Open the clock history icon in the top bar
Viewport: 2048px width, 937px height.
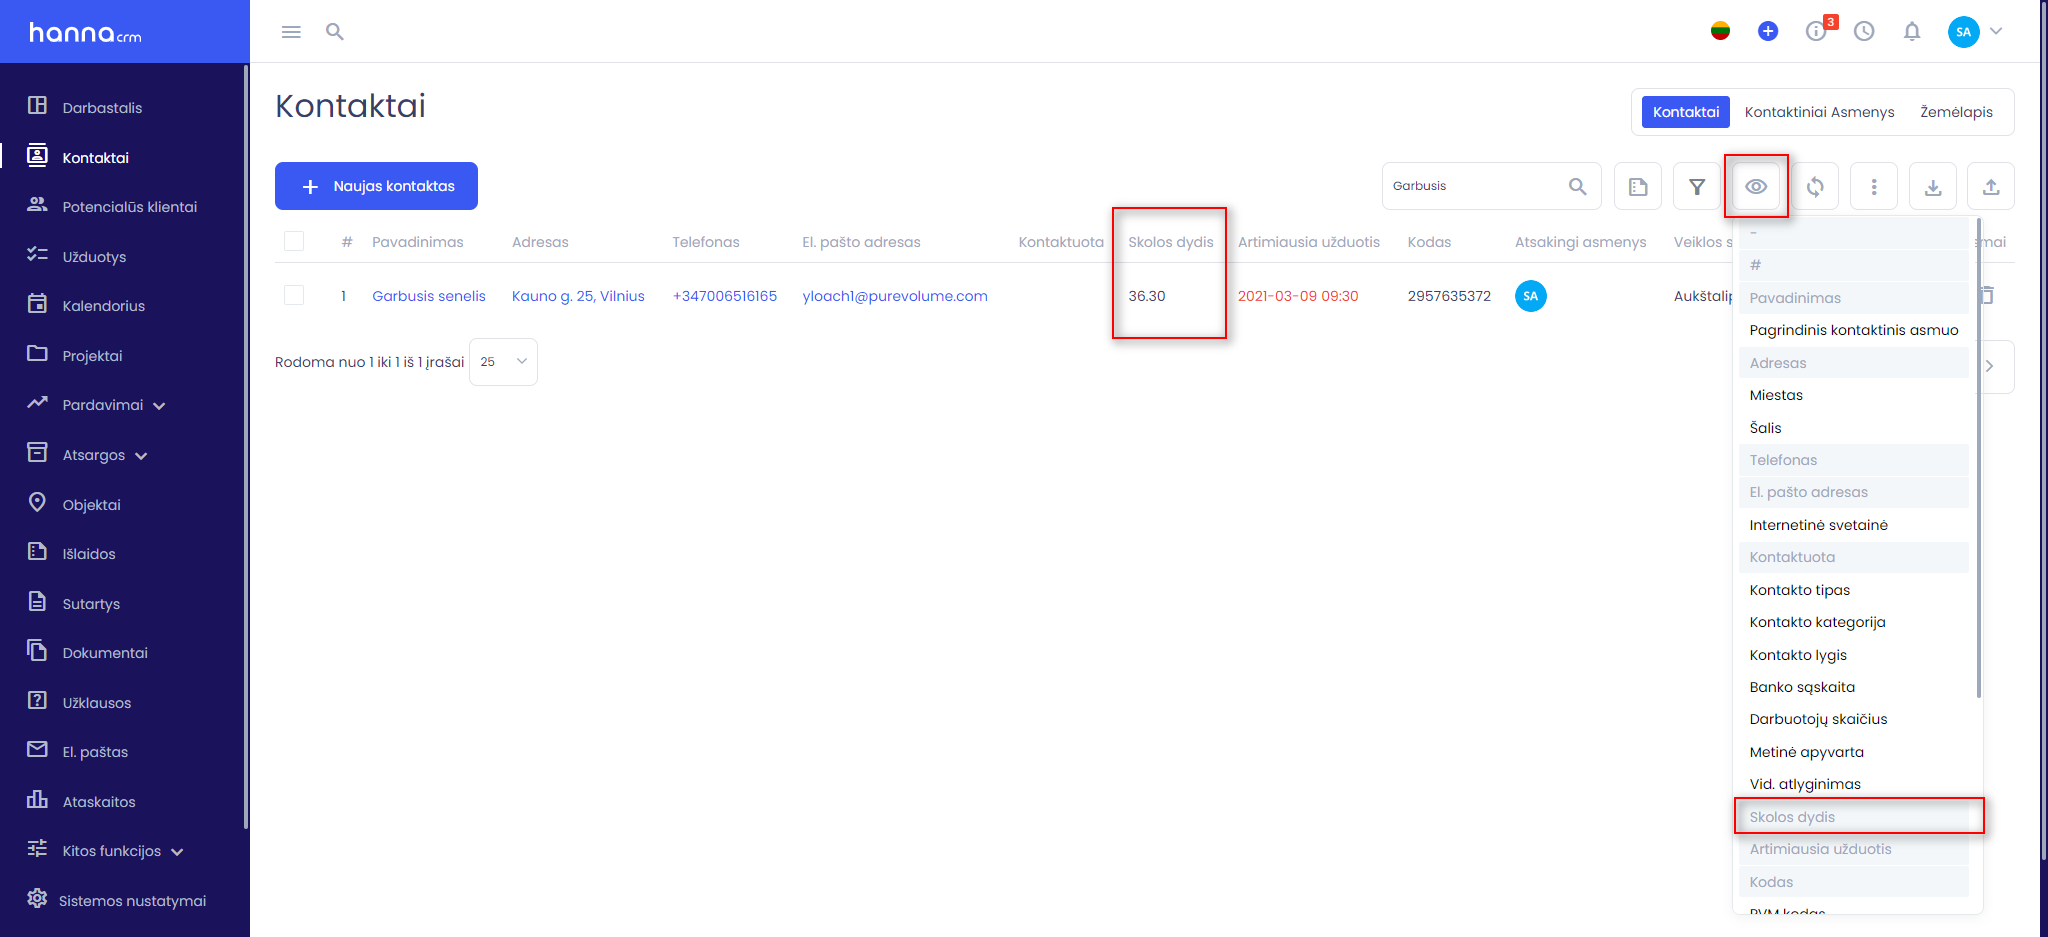(x=1864, y=32)
